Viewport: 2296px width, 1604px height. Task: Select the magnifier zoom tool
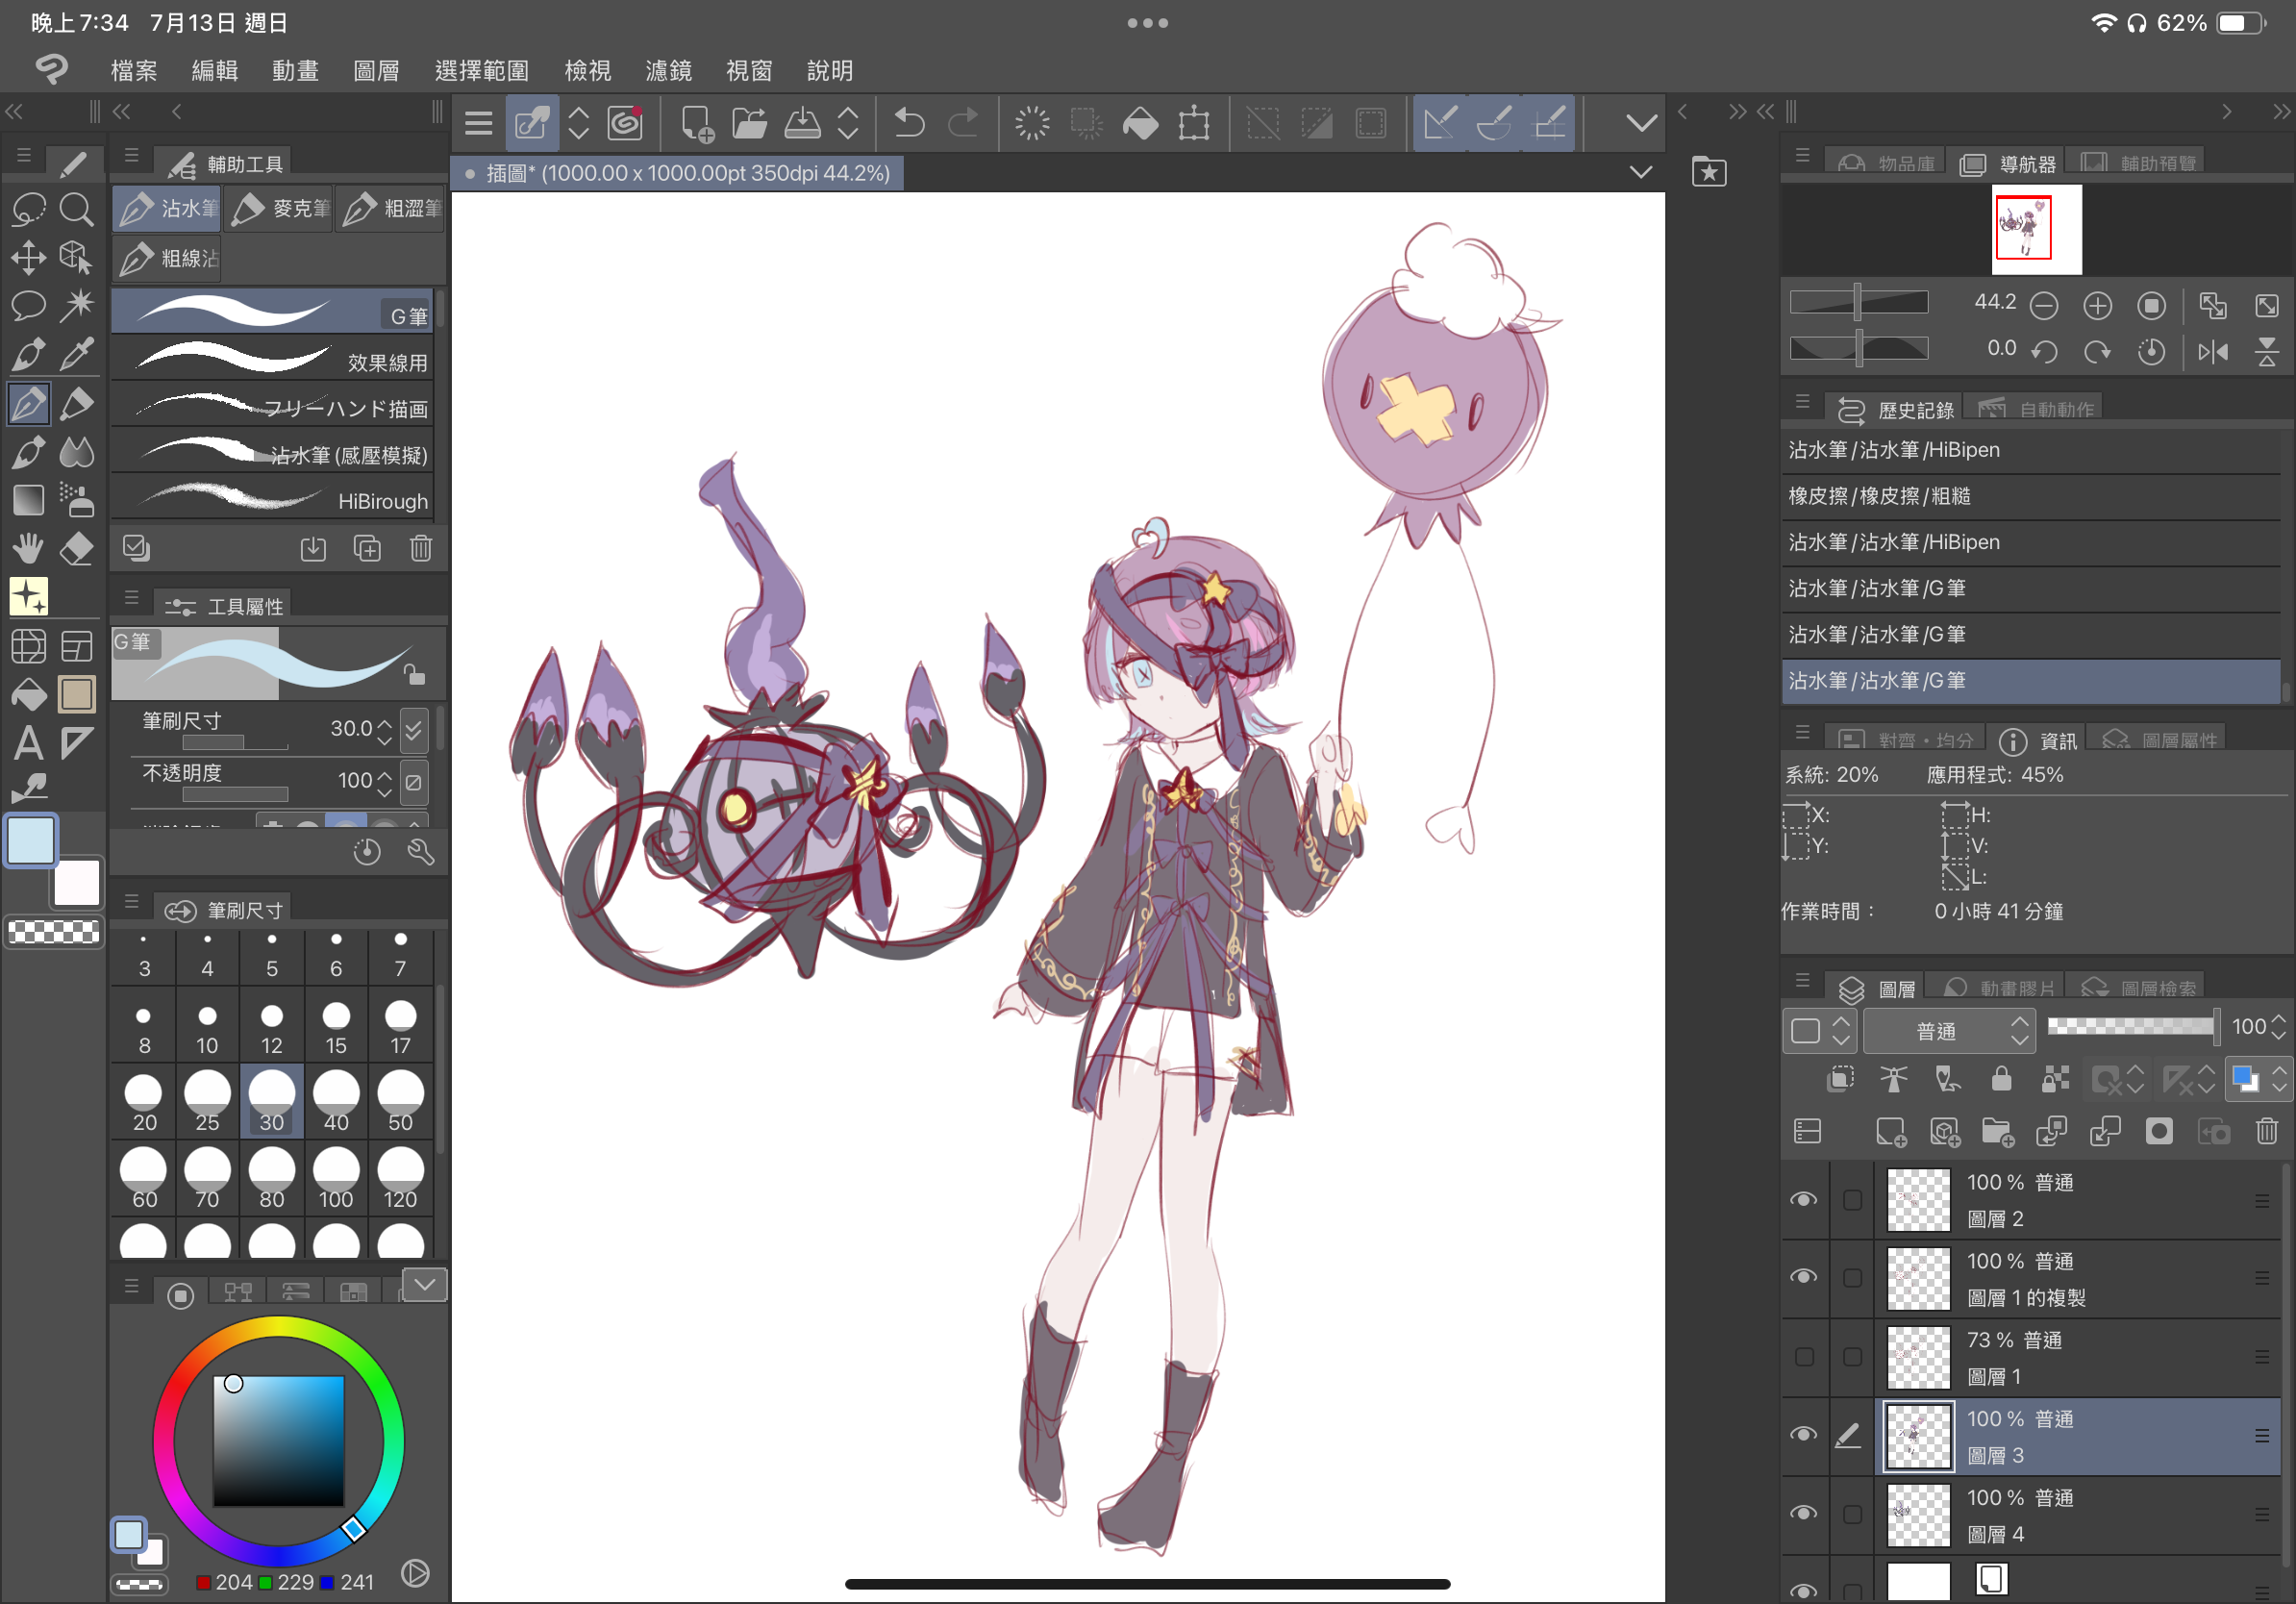(x=77, y=209)
